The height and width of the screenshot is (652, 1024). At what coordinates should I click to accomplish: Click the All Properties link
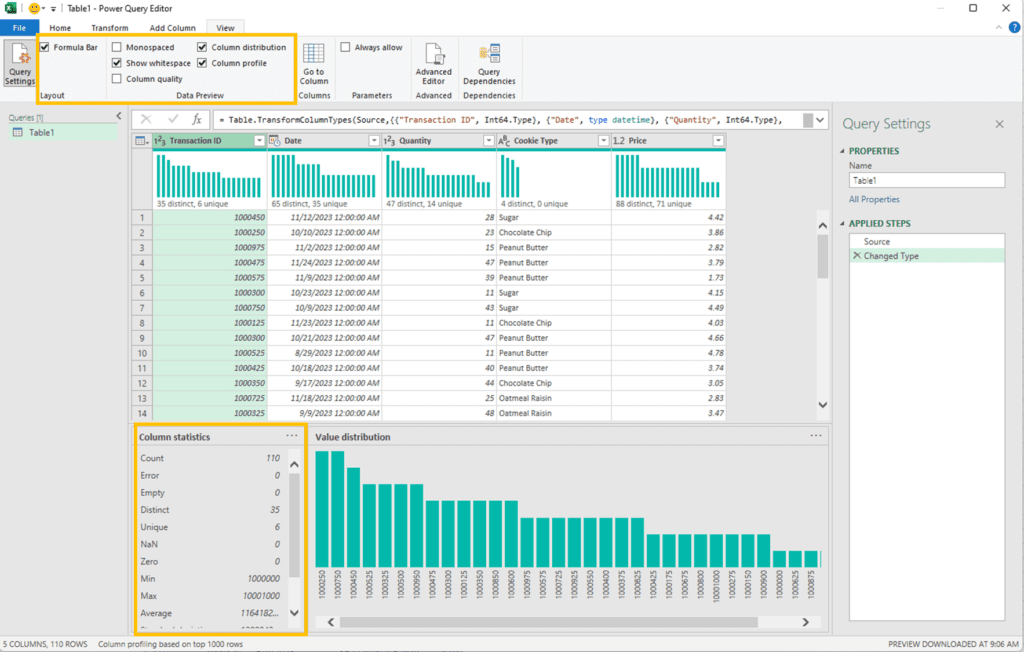click(874, 200)
